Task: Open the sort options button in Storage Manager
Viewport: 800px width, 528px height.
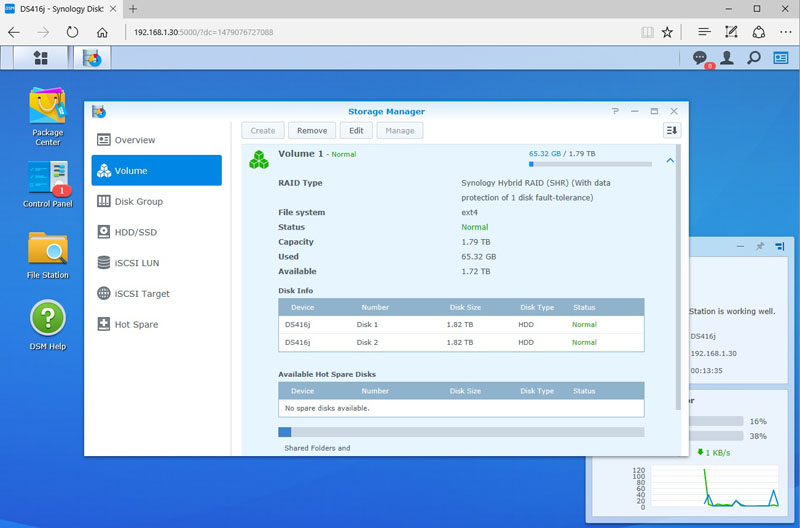Action: point(672,130)
